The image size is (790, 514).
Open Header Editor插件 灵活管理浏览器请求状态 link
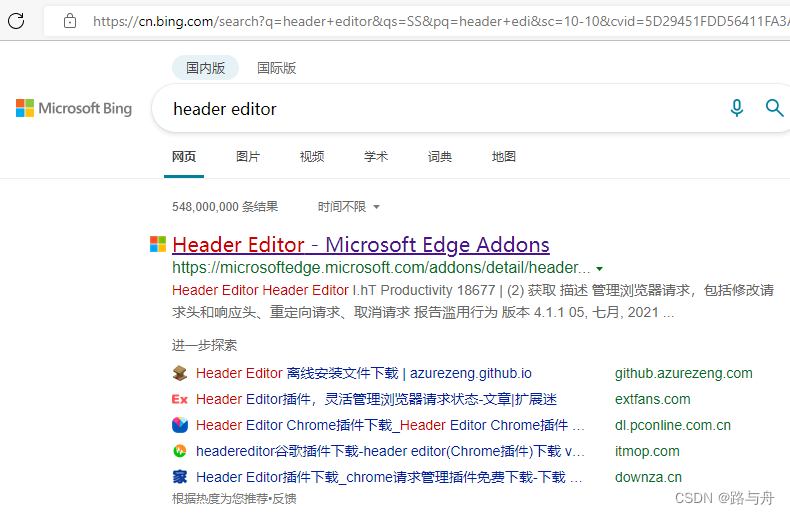[x=376, y=399]
